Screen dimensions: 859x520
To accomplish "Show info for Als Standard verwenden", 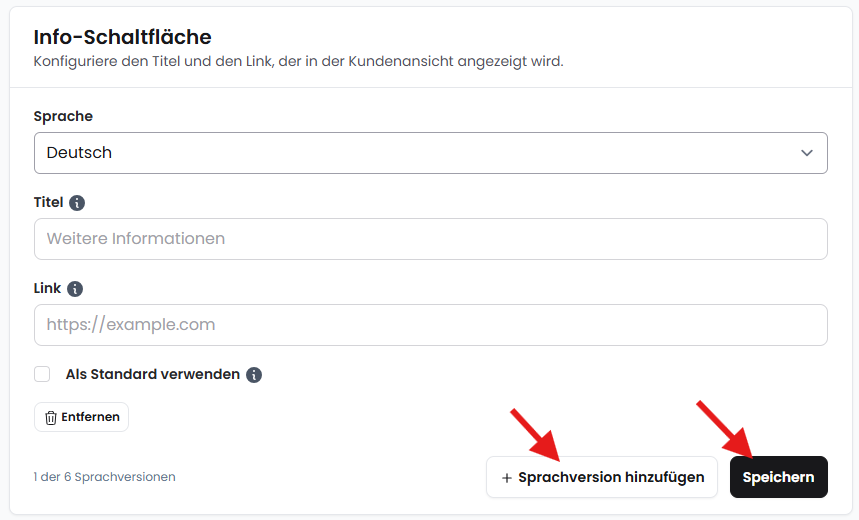I will 254,375.
